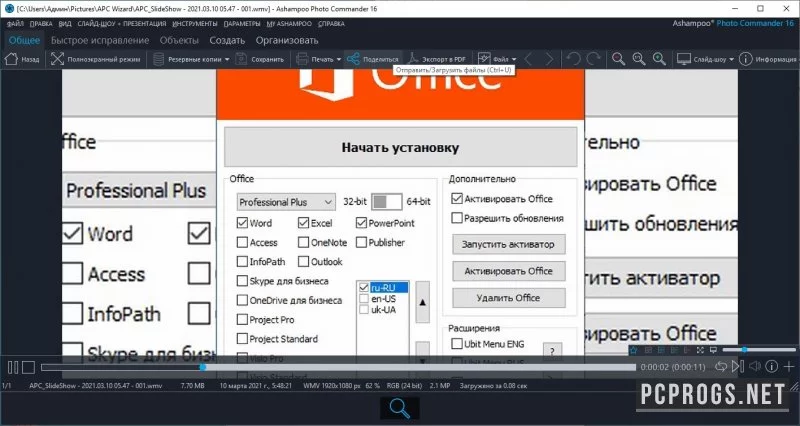The width and height of the screenshot is (800, 426).
Task: Toggle the PowerPoint checkbox
Action: tap(361, 223)
